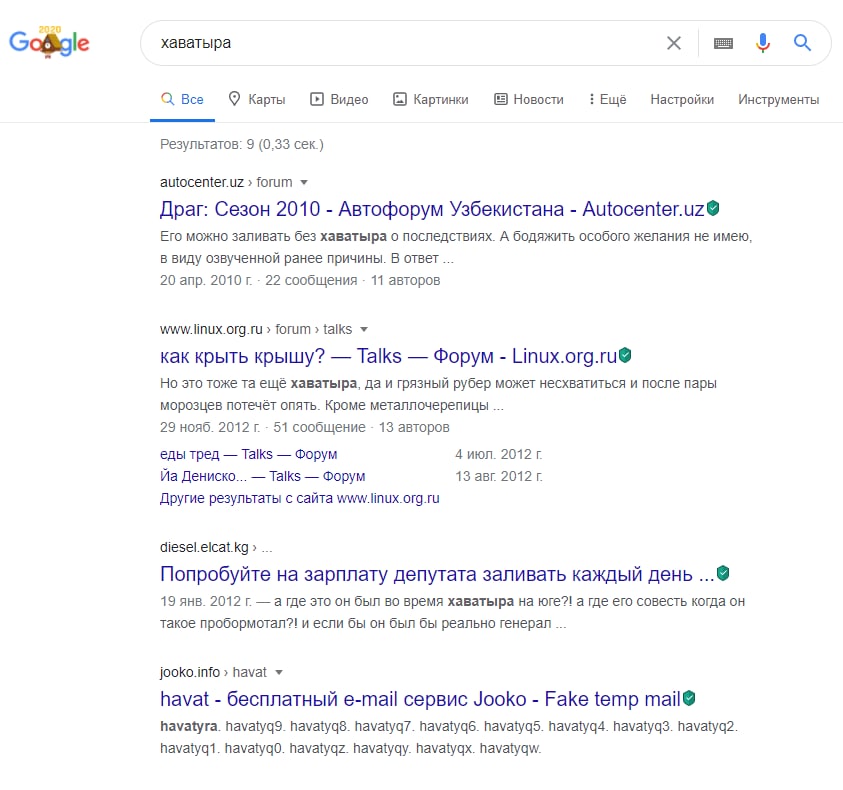Open еды тред — Talks — Форум sublink
This screenshot has height=790, width=843.
coord(248,454)
